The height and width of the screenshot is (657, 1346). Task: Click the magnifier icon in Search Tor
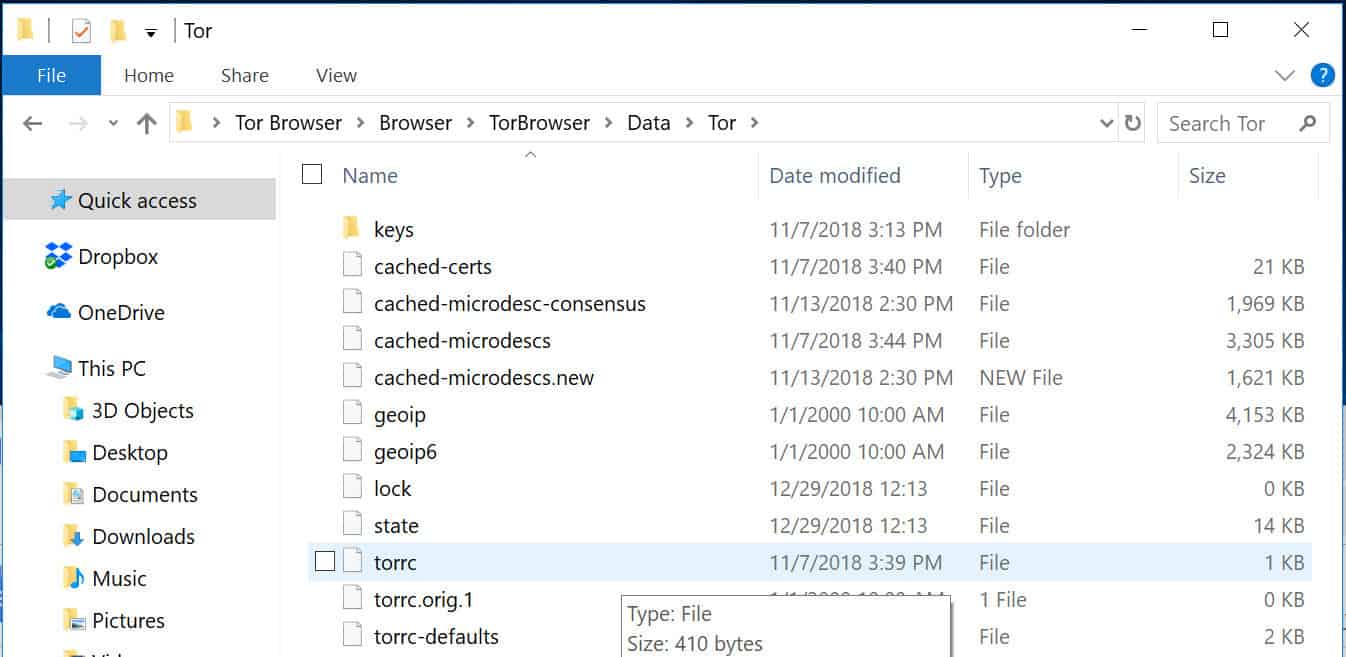click(x=1307, y=124)
